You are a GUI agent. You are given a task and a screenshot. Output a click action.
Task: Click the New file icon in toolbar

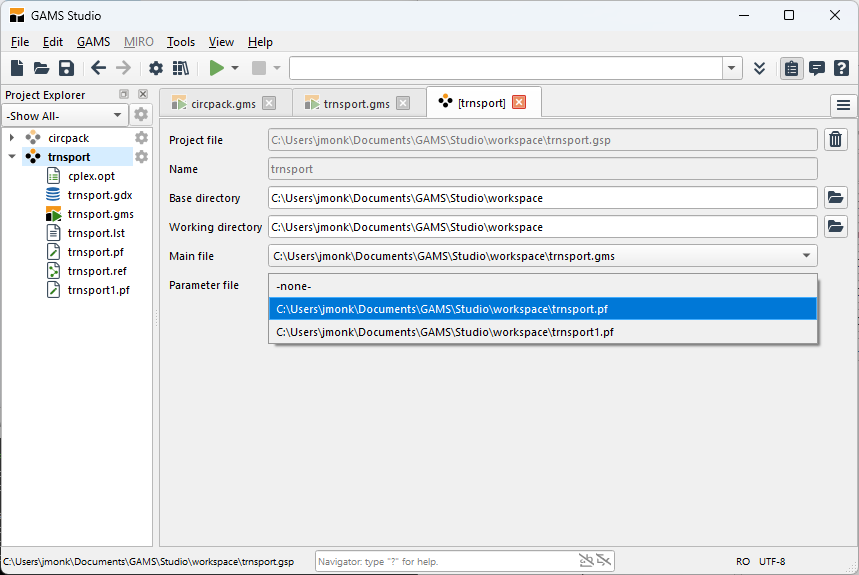[x=16, y=68]
